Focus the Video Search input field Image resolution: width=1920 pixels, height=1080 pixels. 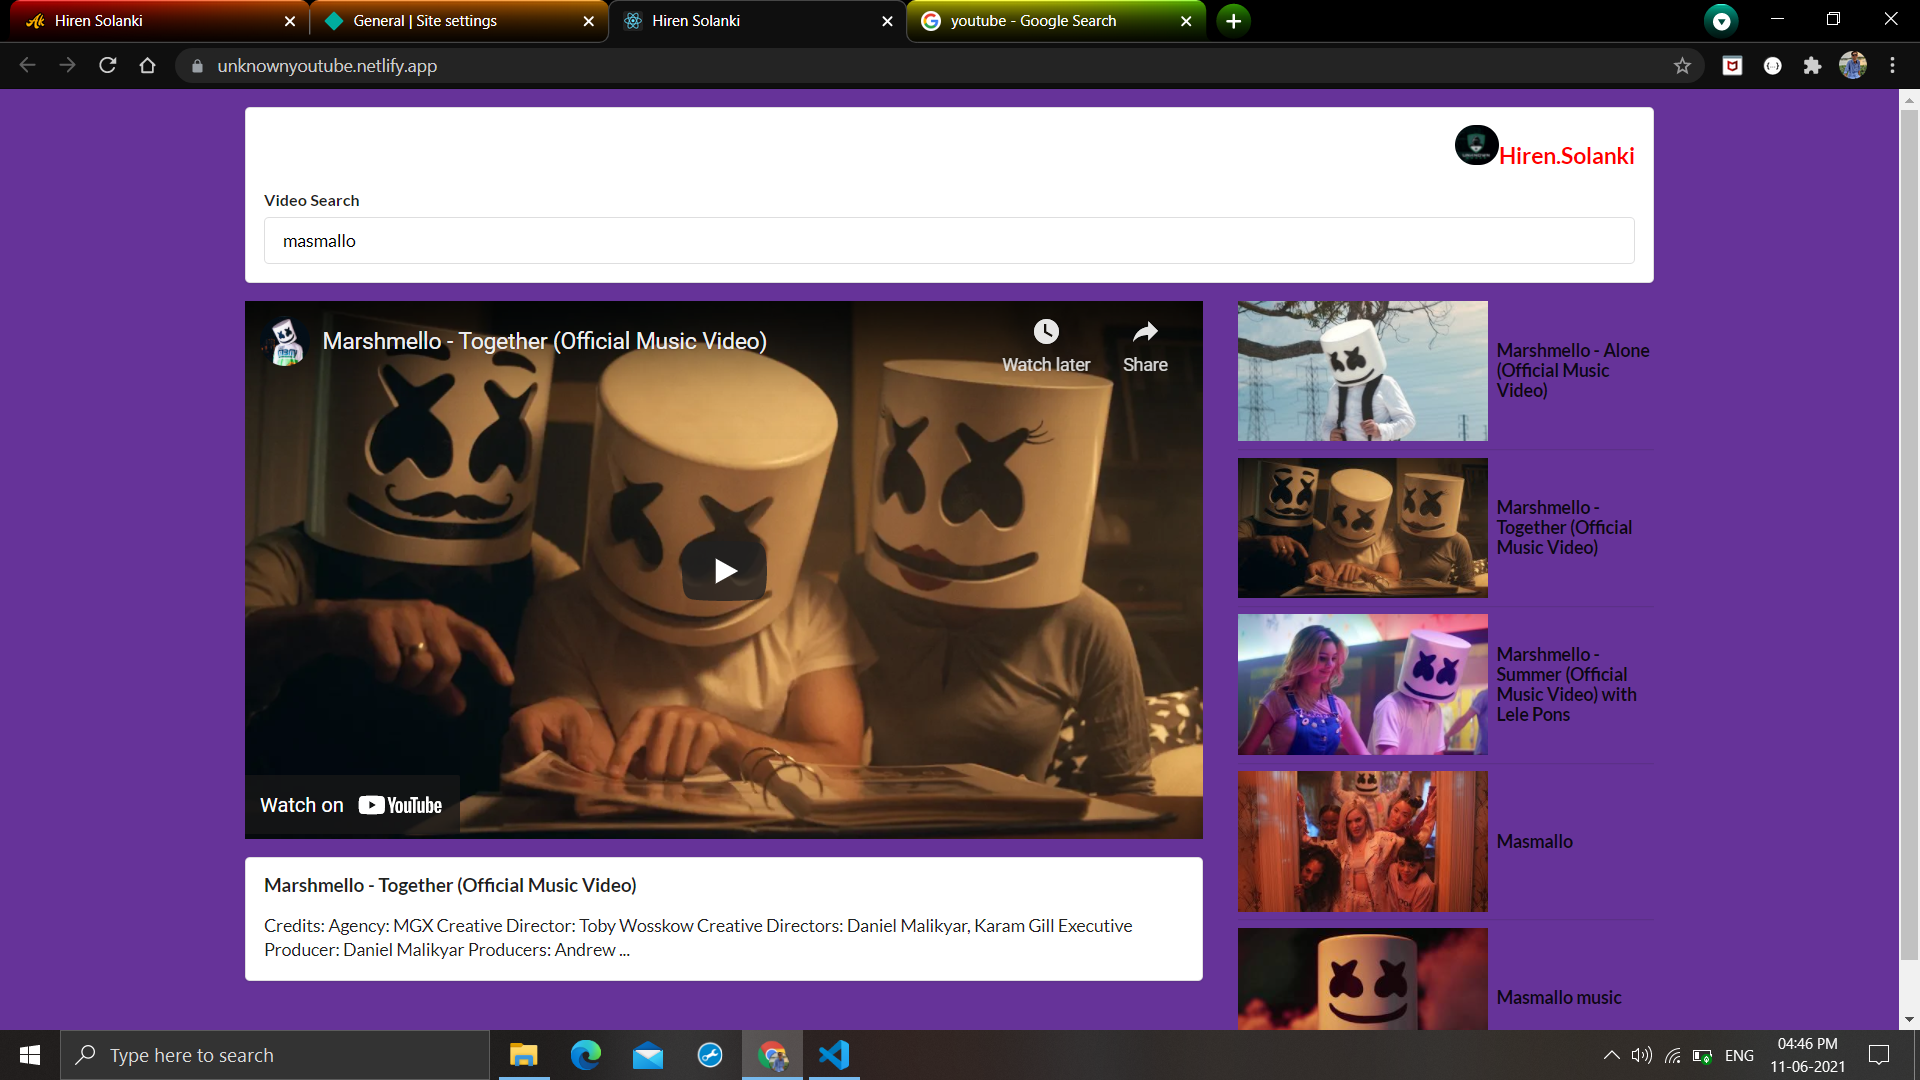point(949,241)
